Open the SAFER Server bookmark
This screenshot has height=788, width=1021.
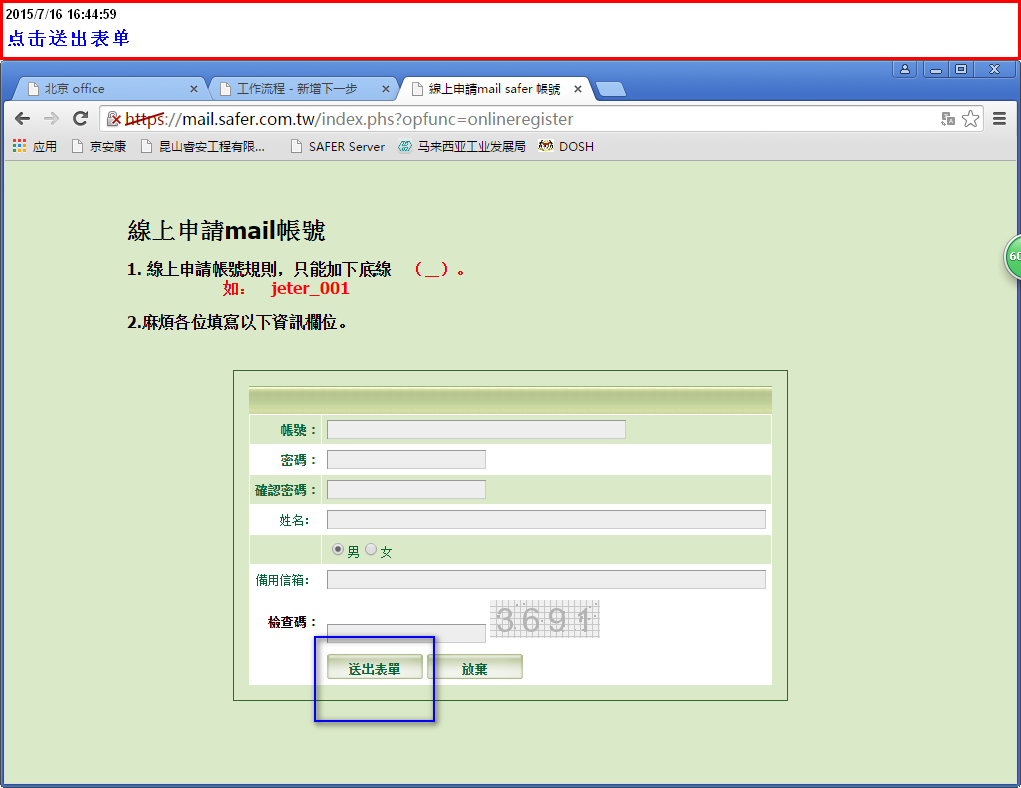tap(337, 146)
